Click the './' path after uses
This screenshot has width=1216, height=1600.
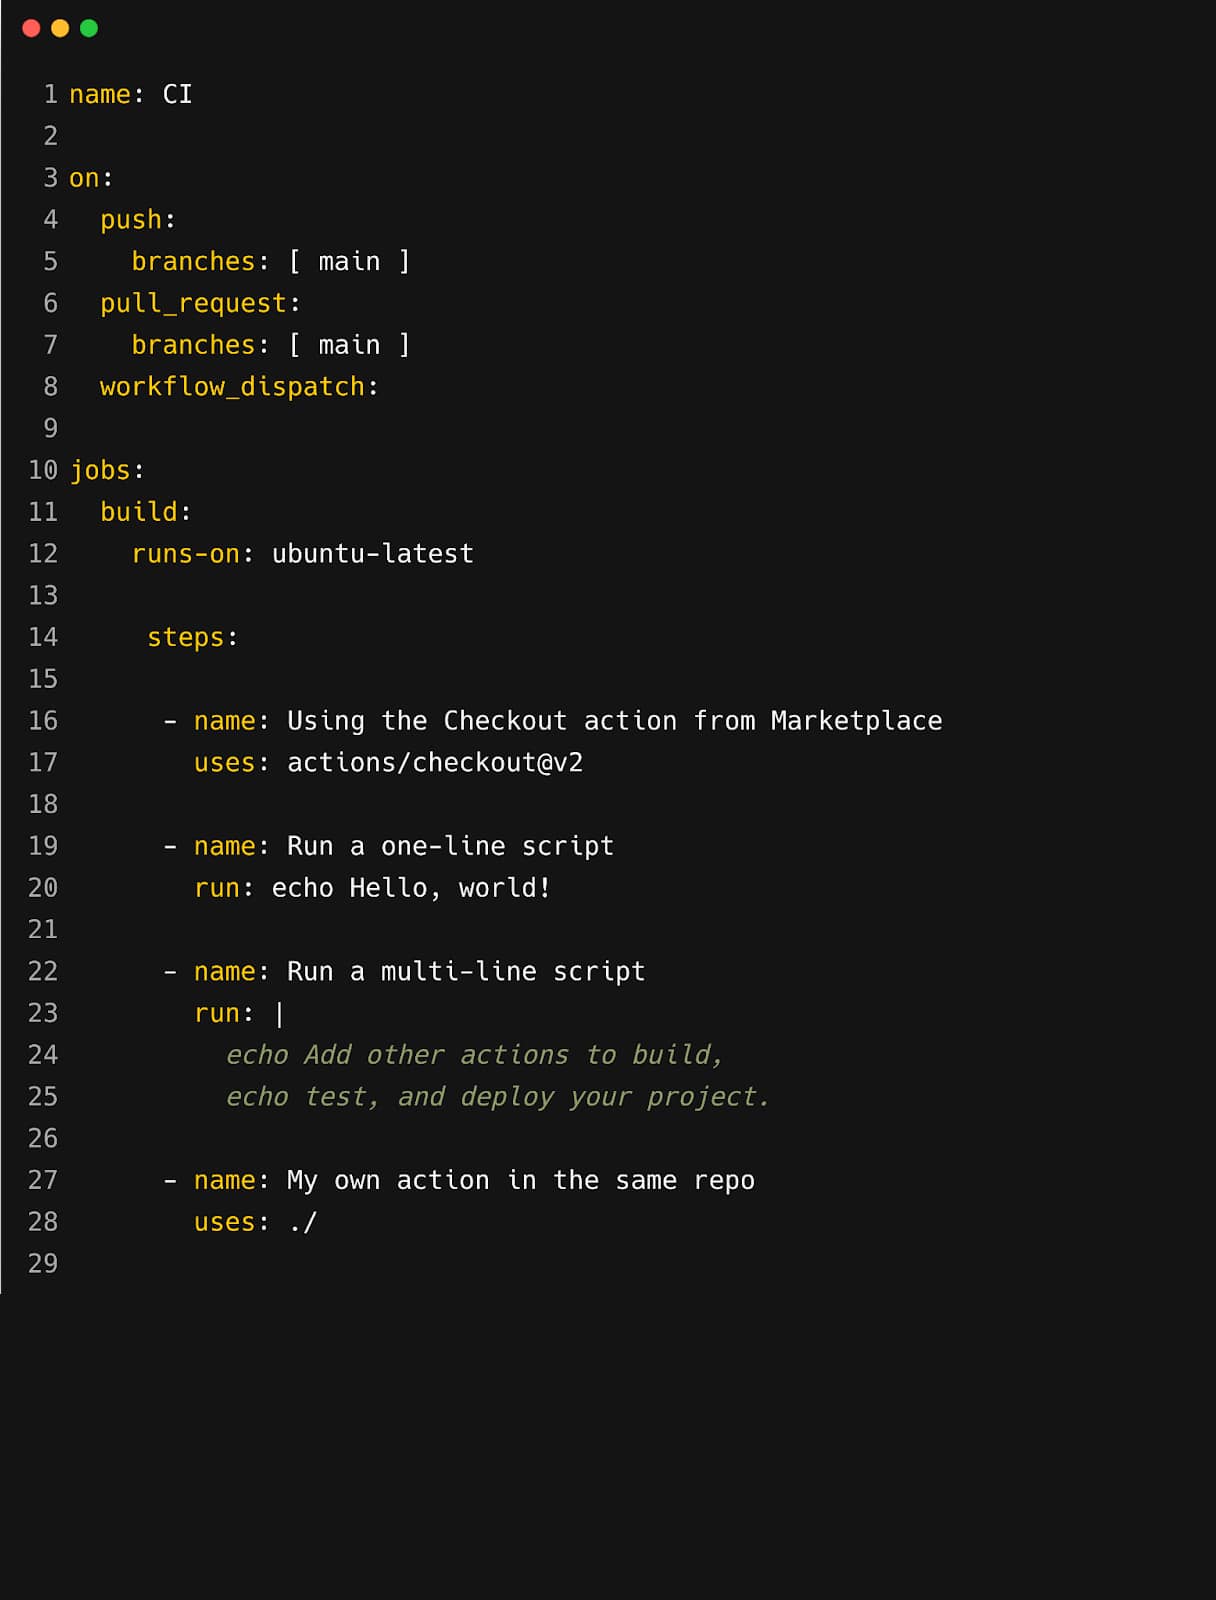click(302, 1222)
